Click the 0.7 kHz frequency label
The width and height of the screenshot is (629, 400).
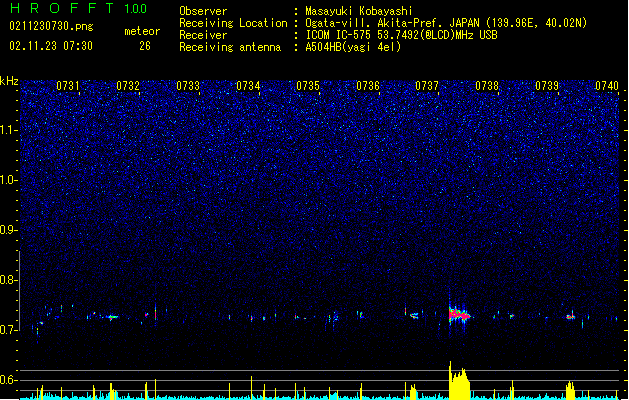point(8,330)
